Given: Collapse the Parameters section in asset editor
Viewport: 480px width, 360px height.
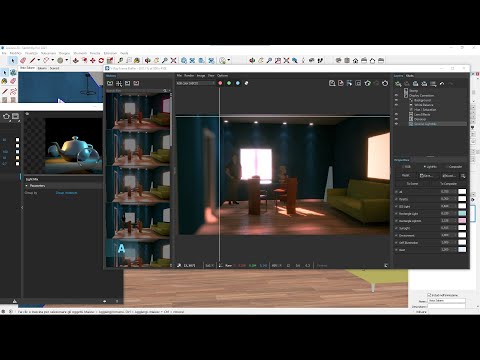Looking at the screenshot, I should [x=27, y=186].
